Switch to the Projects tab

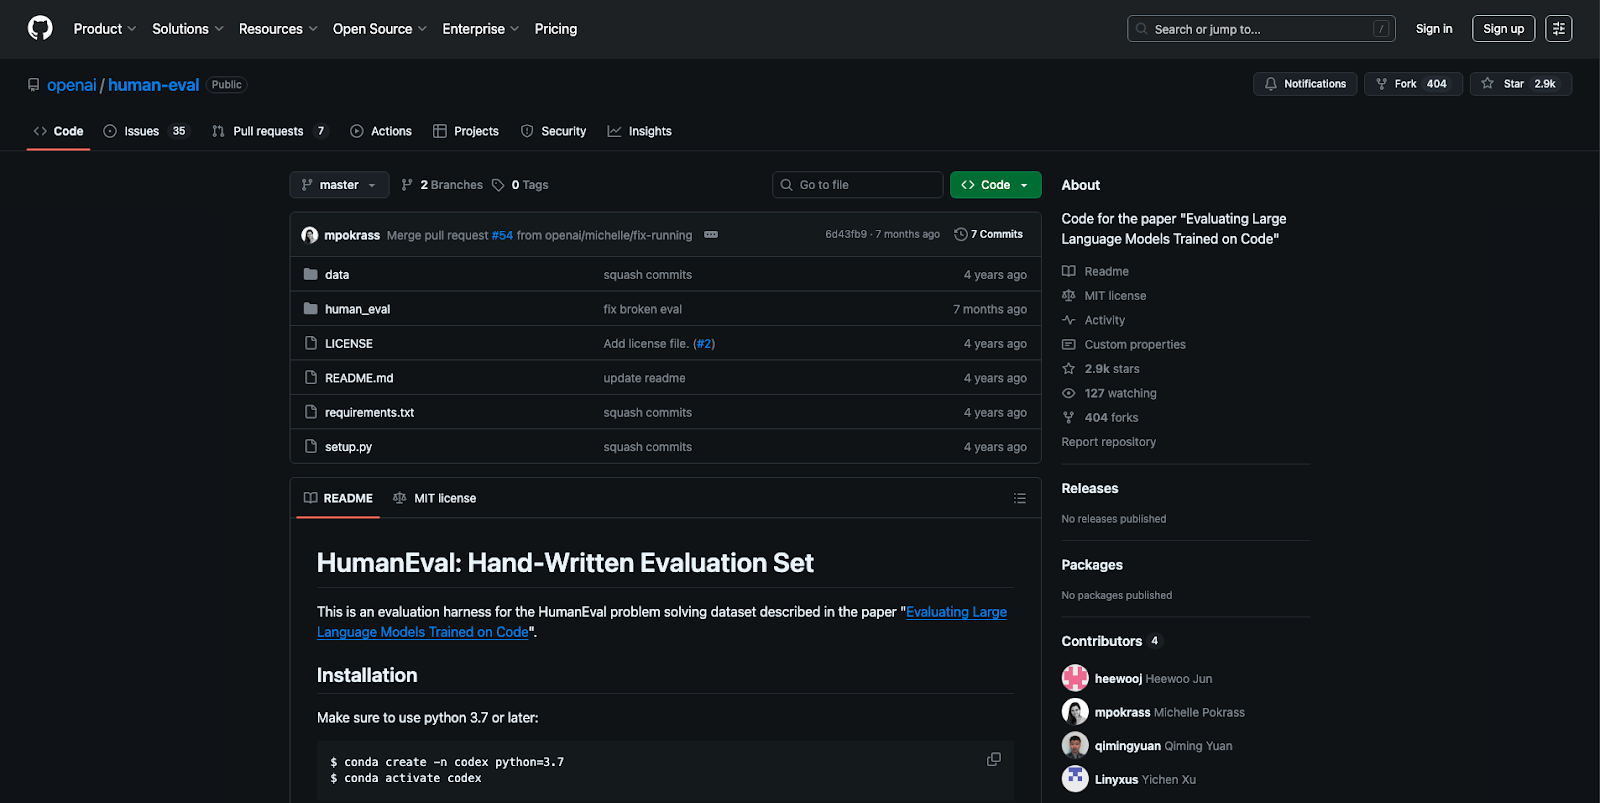(466, 131)
